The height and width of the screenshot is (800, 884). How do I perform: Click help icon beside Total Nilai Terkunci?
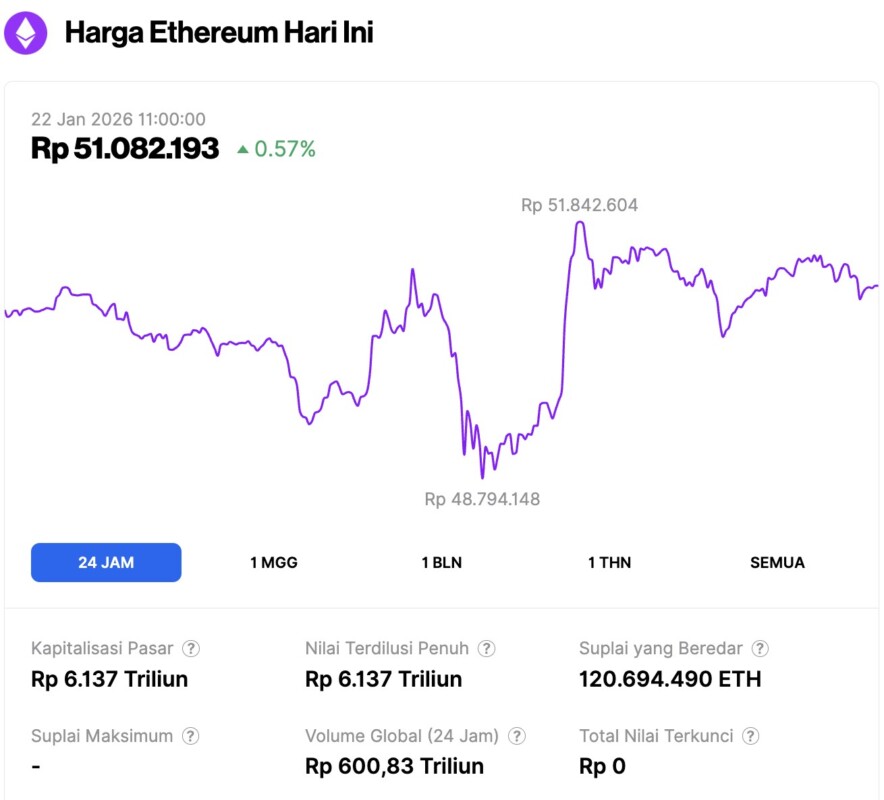click(x=751, y=736)
